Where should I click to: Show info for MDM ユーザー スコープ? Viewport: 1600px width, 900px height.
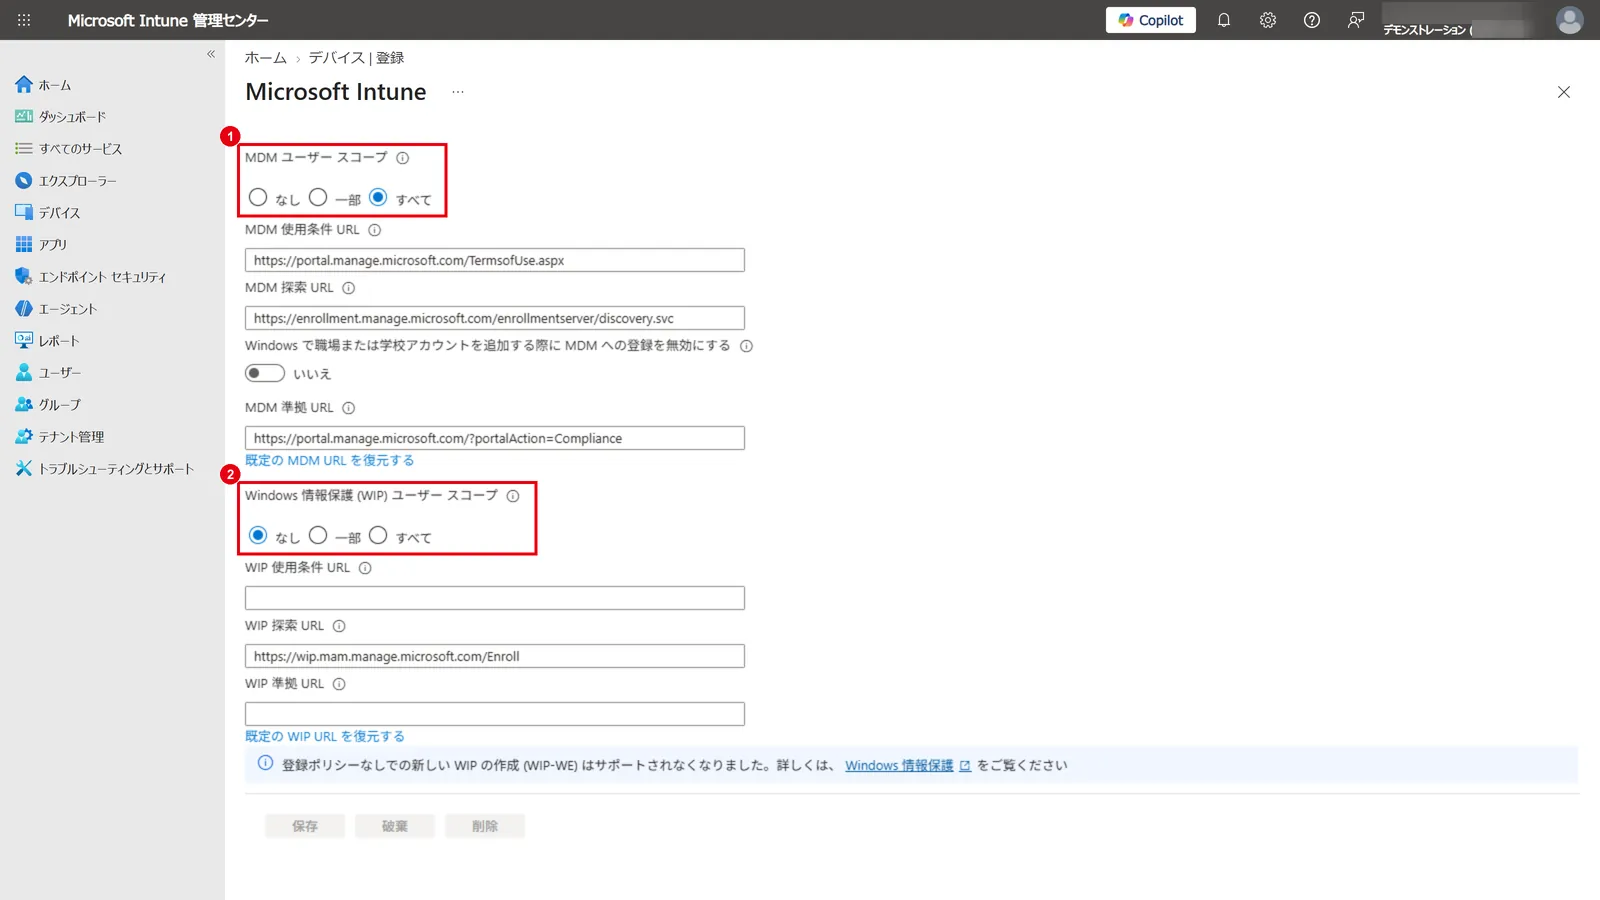pos(402,158)
